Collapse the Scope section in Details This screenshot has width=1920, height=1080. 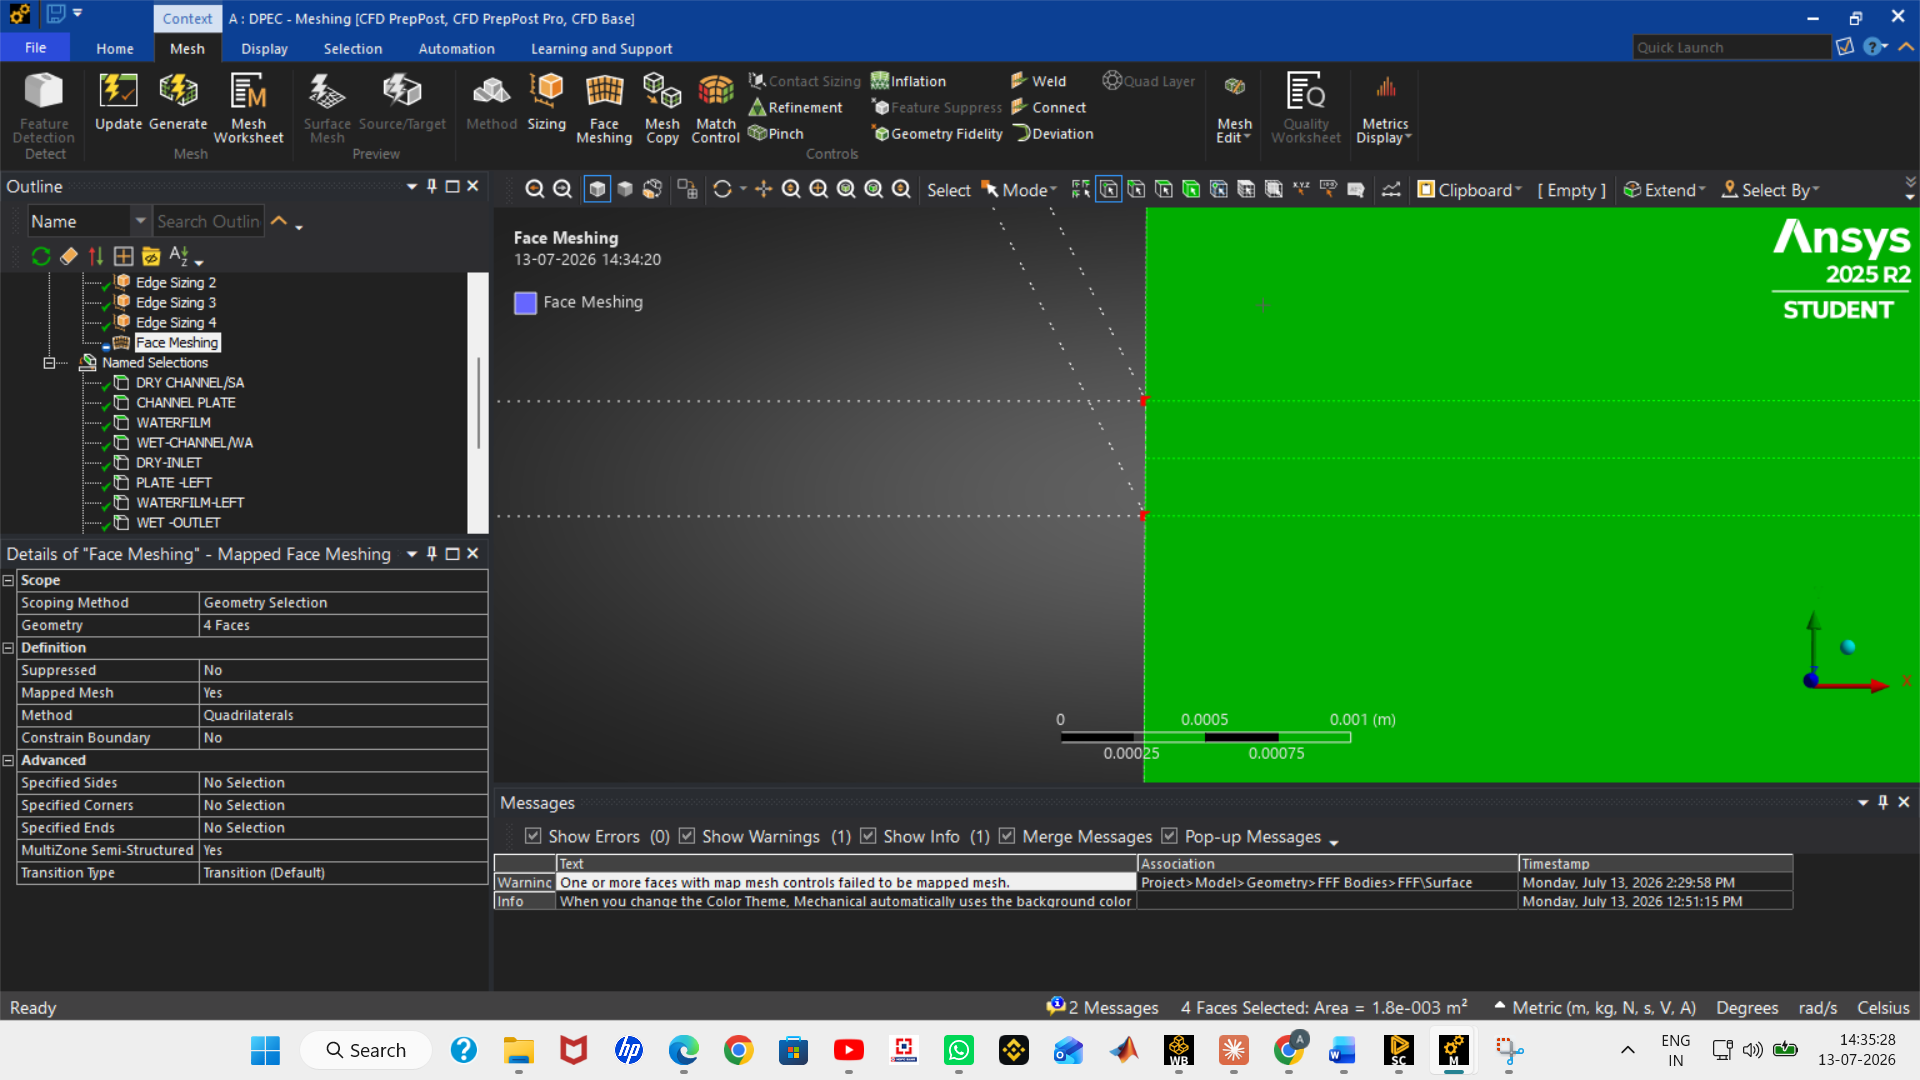(x=8, y=580)
